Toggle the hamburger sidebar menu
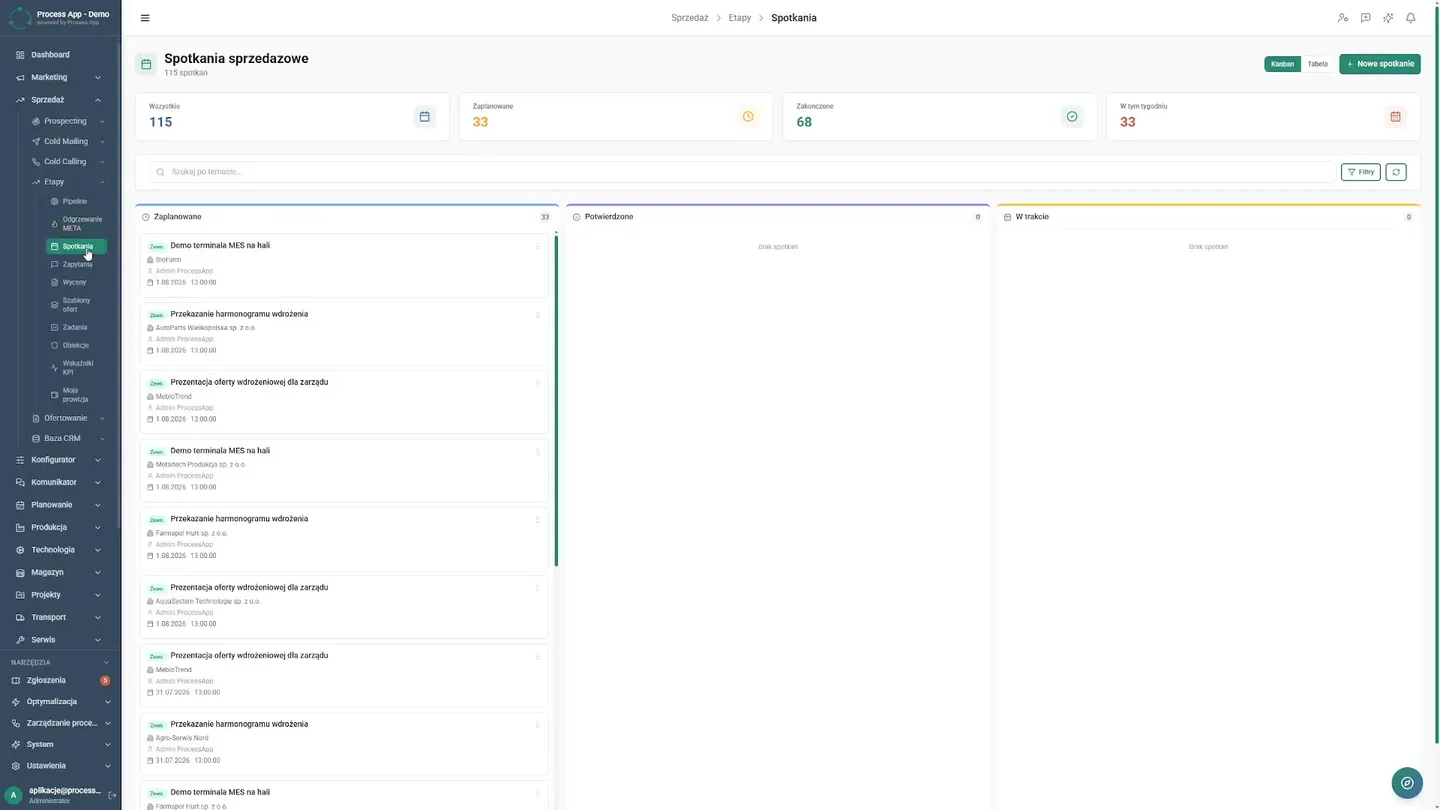Viewport: 1440px width, 810px height. coord(145,18)
